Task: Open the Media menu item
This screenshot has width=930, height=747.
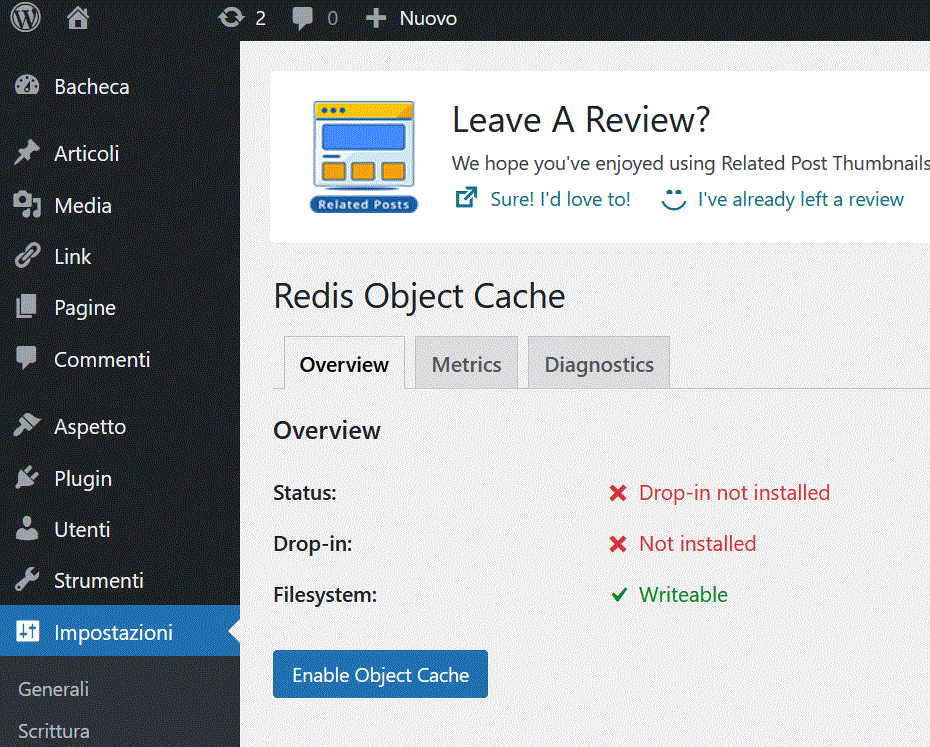Action: click(x=120, y=205)
